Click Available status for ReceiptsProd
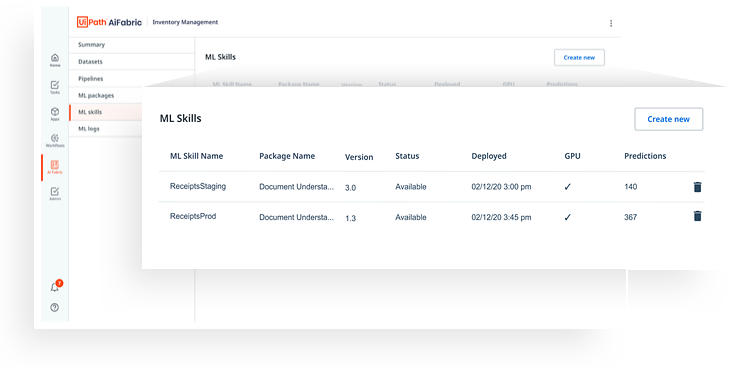The width and height of the screenshot is (729, 369). (x=411, y=217)
